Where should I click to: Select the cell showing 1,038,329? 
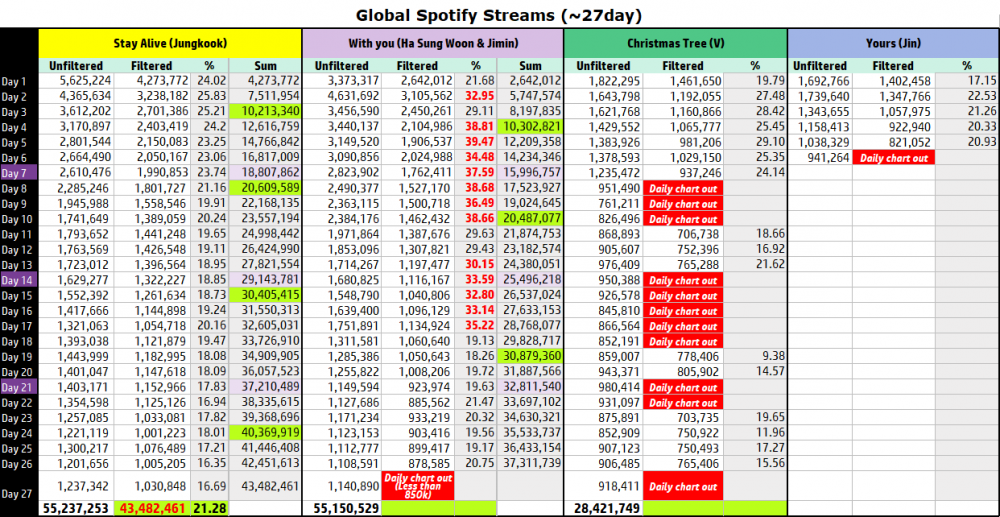tap(821, 142)
